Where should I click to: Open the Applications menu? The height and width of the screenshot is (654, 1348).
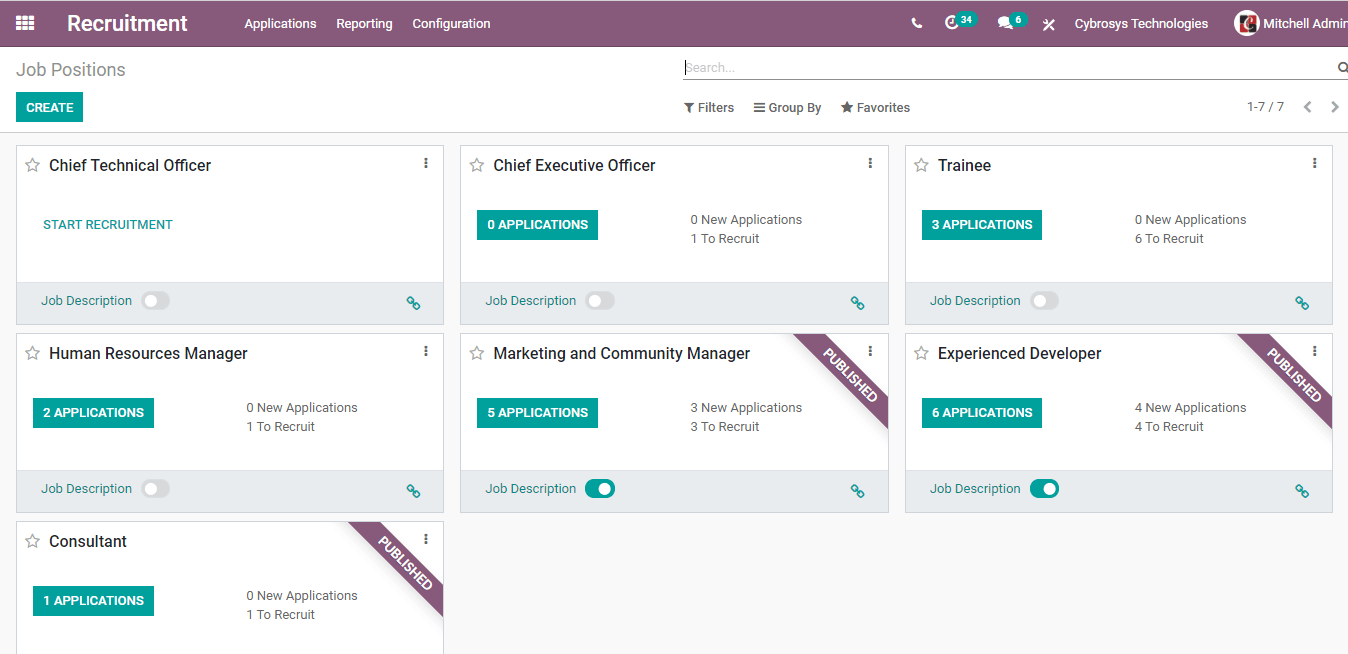click(280, 23)
